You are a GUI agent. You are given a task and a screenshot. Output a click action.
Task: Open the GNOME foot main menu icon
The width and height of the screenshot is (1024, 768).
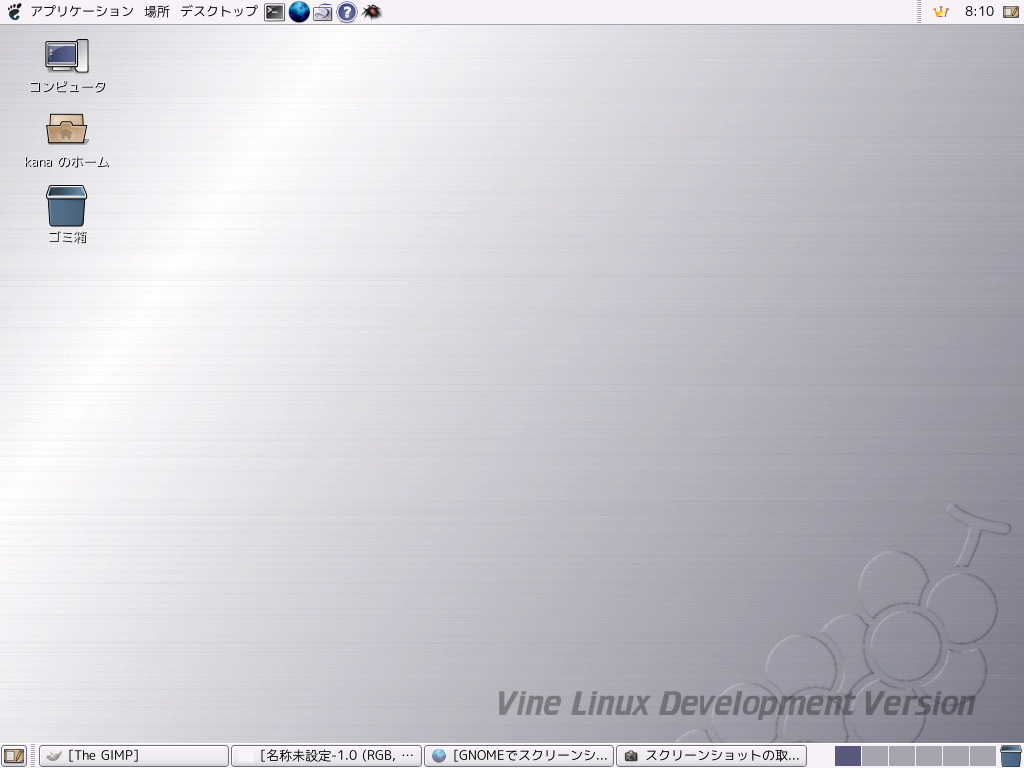pyautogui.click(x=13, y=11)
